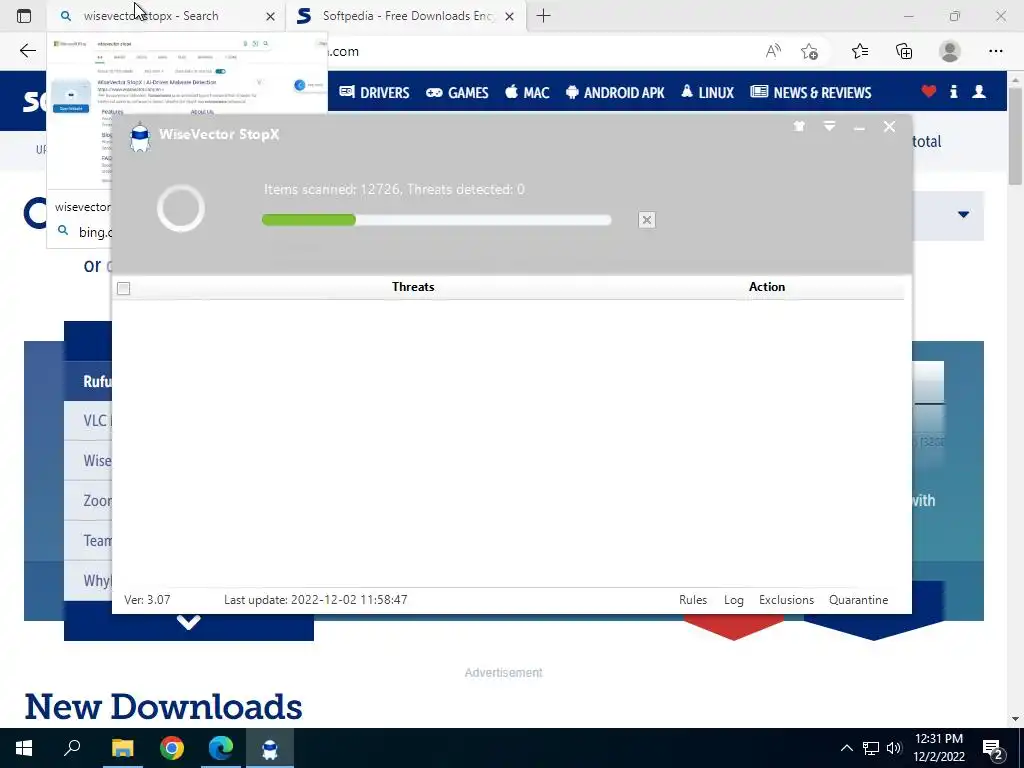Open the Log link in StopX
Image resolution: width=1024 pixels, height=768 pixels.
(x=733, y=600)
